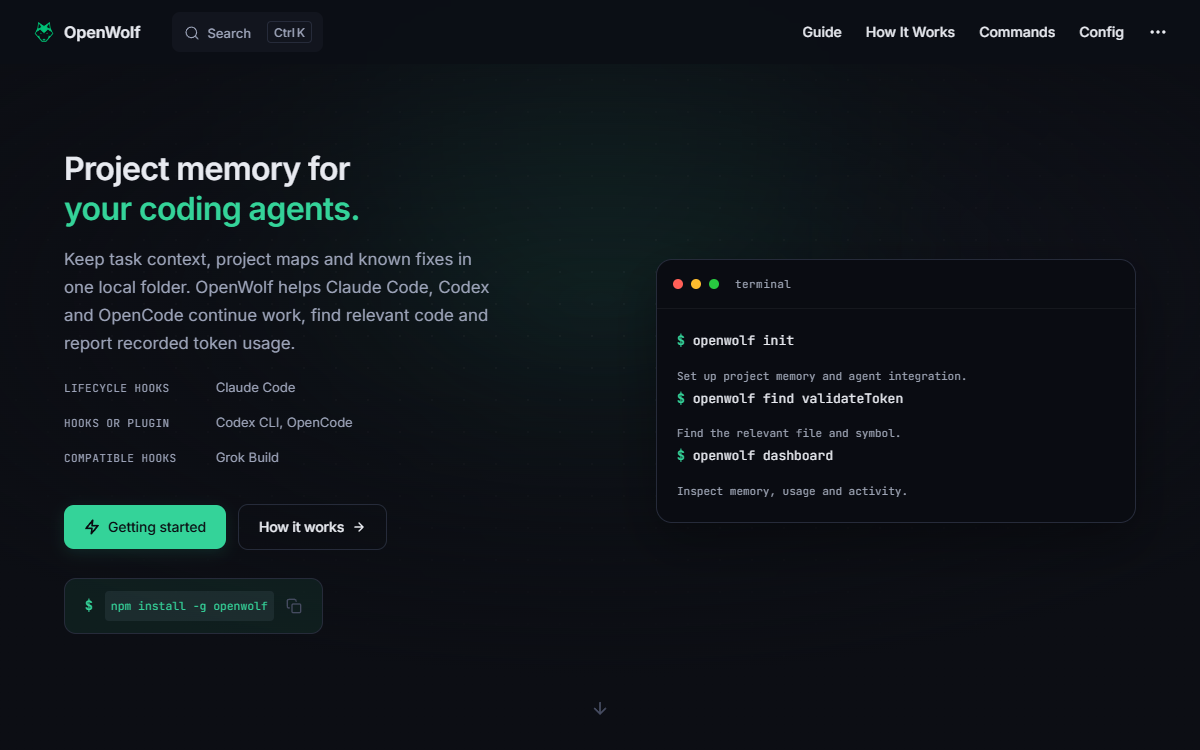Click the Codex CLI, OpenCode value
The image size is (1200, 750).
(x=284, y=423)
